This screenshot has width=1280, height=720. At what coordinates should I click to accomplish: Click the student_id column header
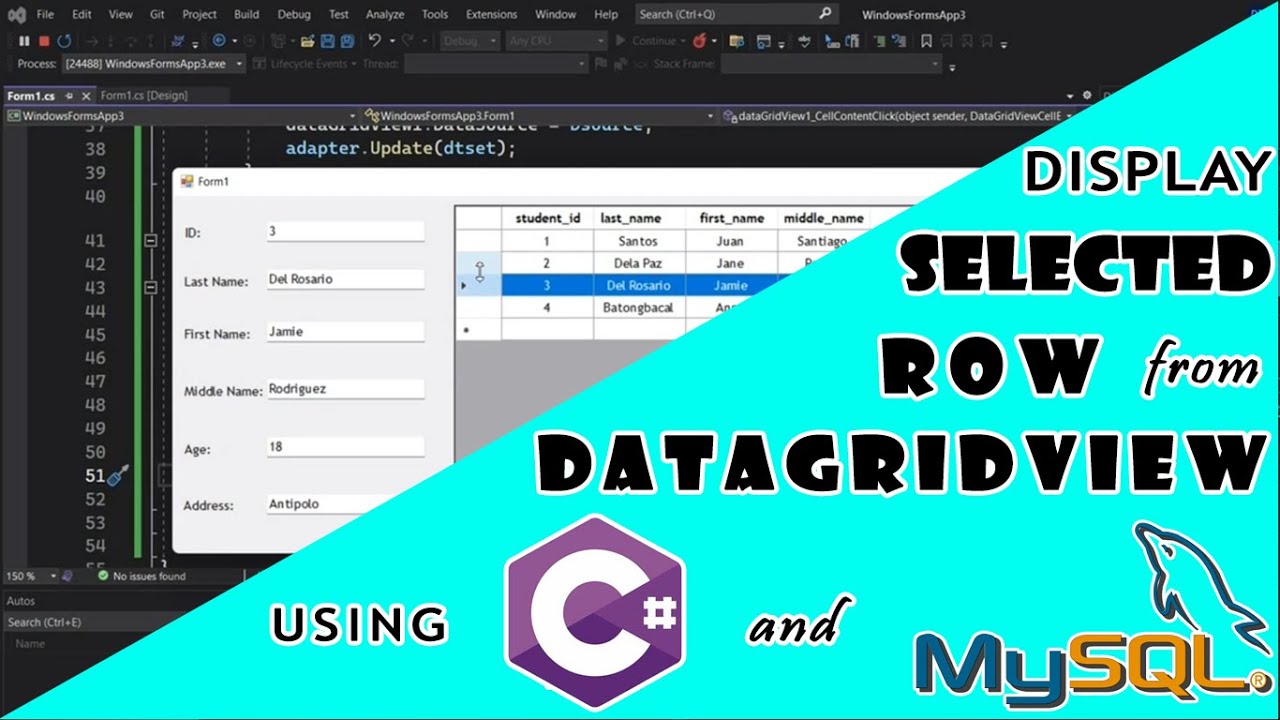[547, 218]
